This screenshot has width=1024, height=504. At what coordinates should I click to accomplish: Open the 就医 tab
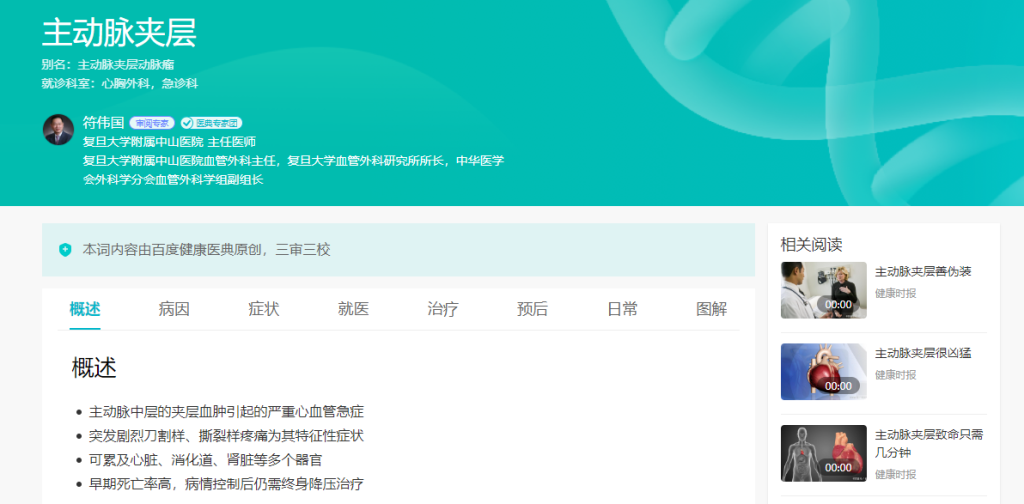[353, 309]
